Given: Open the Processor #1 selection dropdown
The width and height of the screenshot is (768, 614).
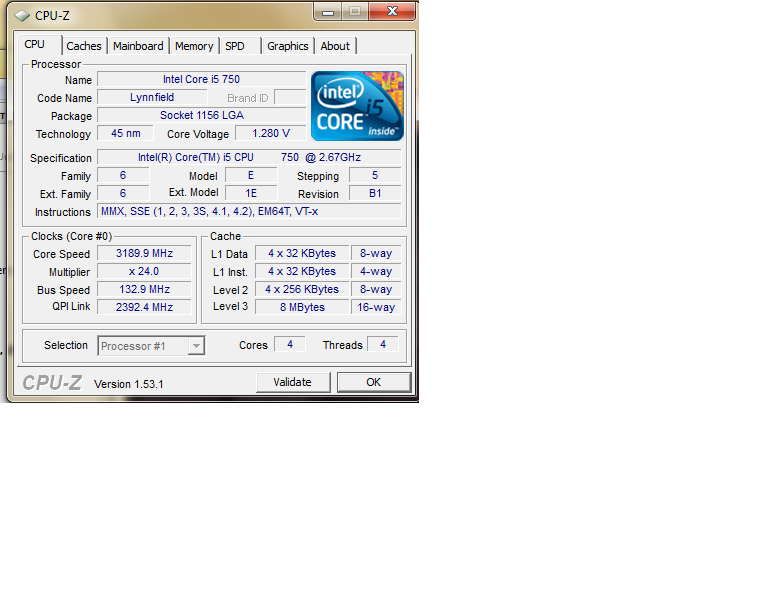Looking at the screenshot, I should coord(151,346).
